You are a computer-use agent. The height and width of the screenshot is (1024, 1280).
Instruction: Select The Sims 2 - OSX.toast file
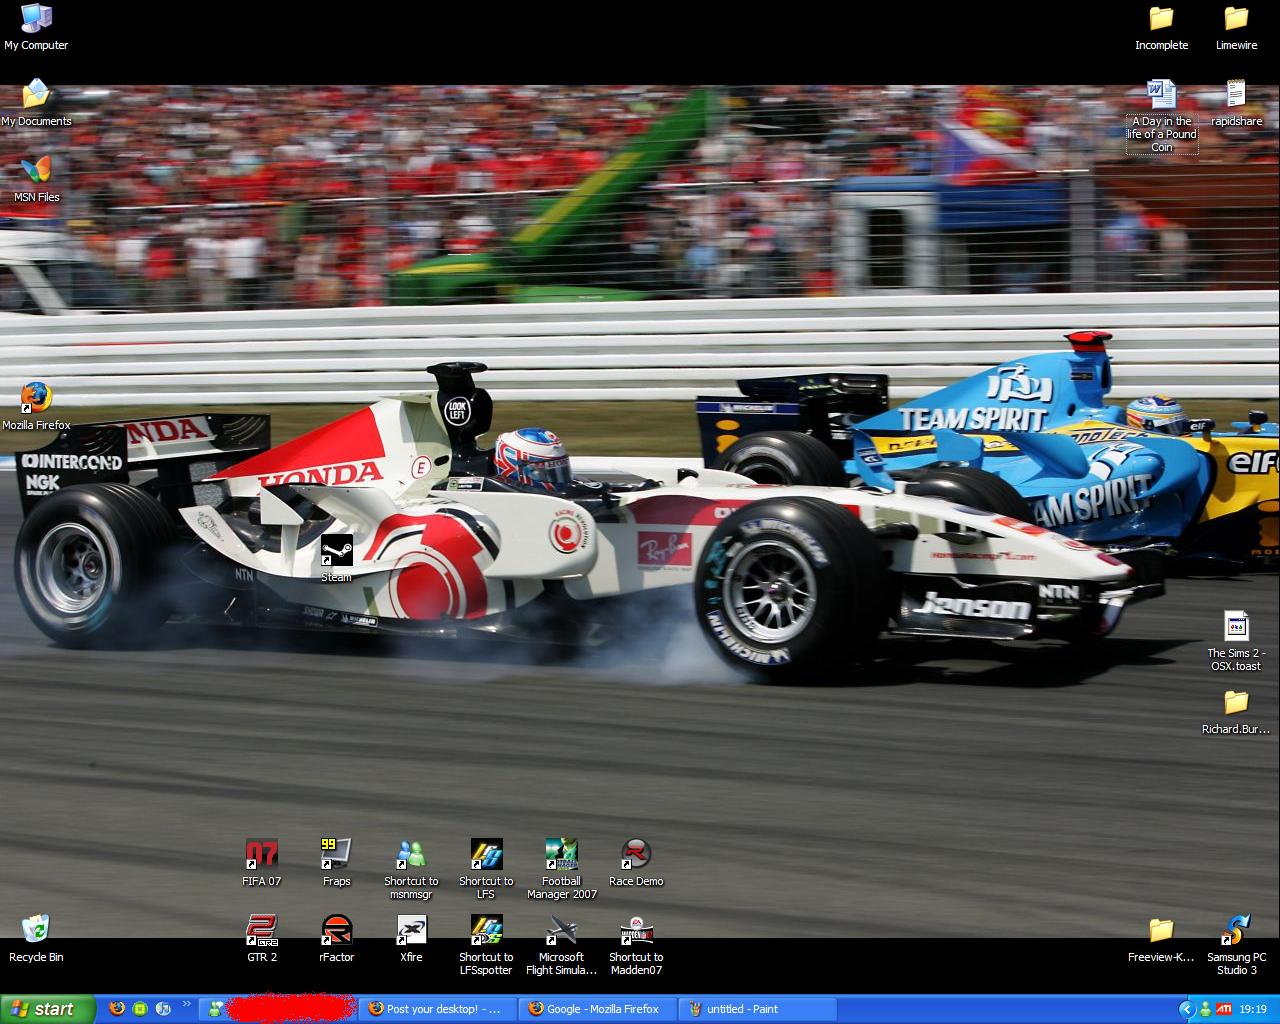(x=1236, y=641)
